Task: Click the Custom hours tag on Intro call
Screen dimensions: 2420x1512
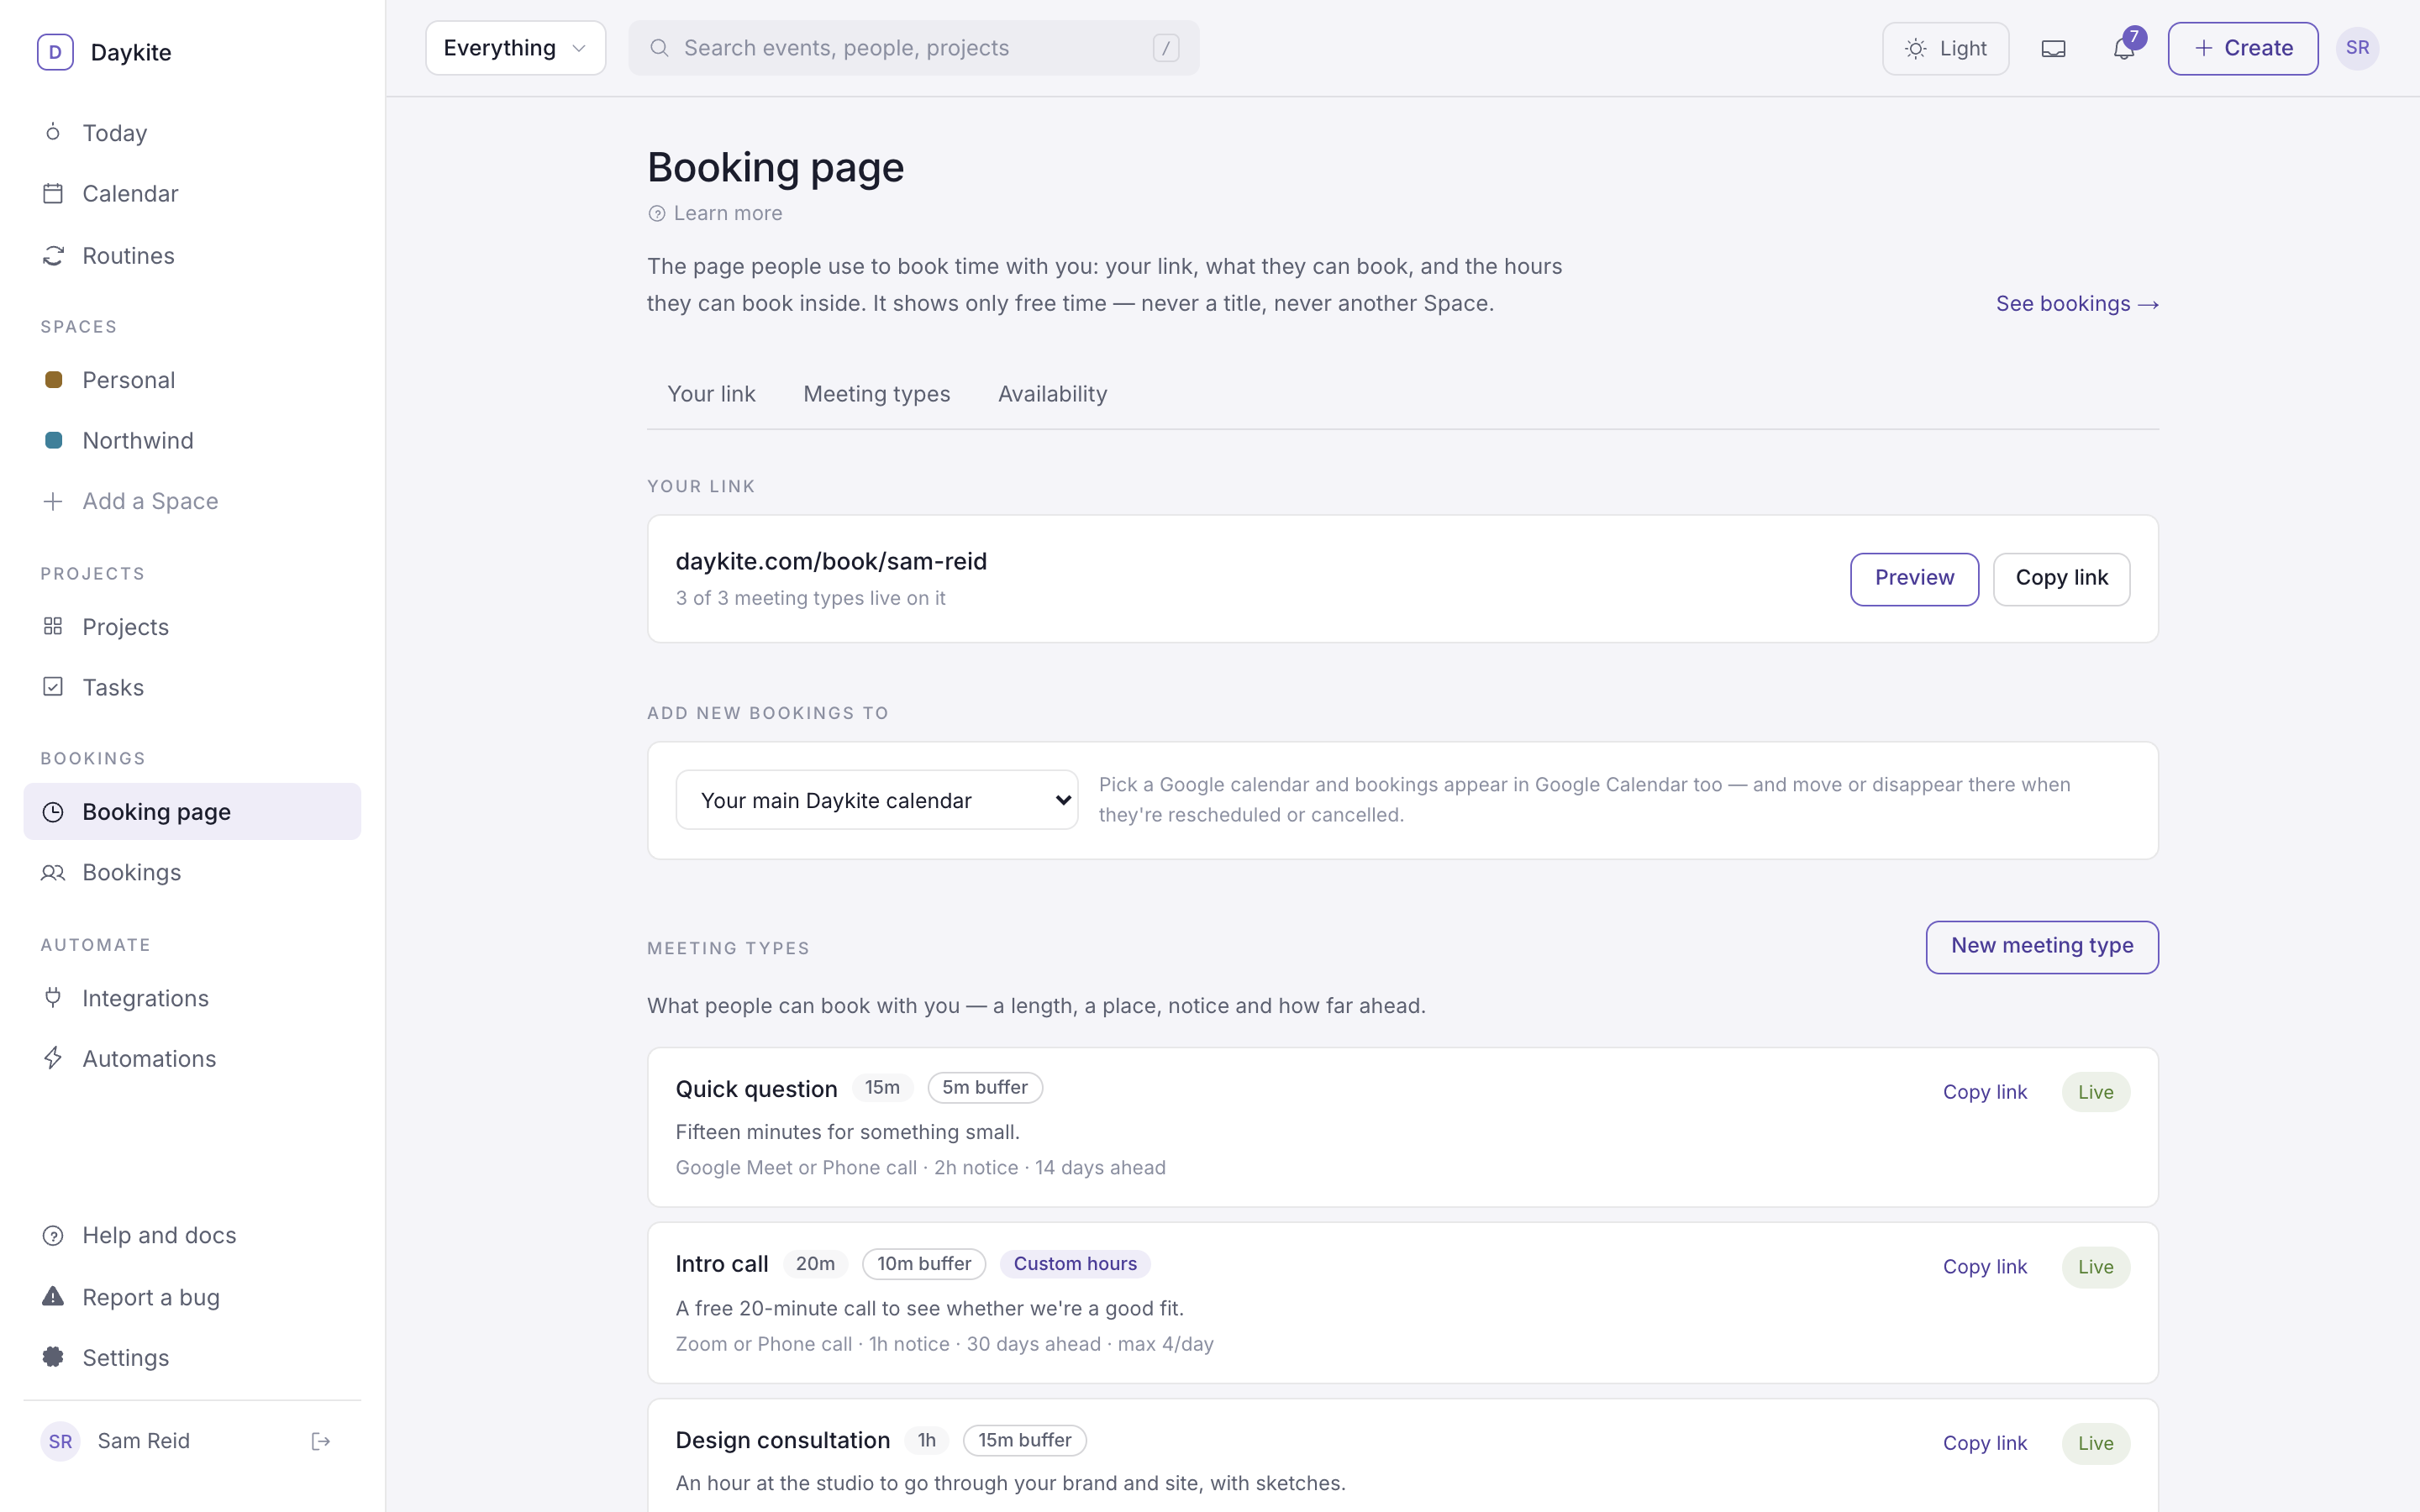Action: [1075, 1264]
